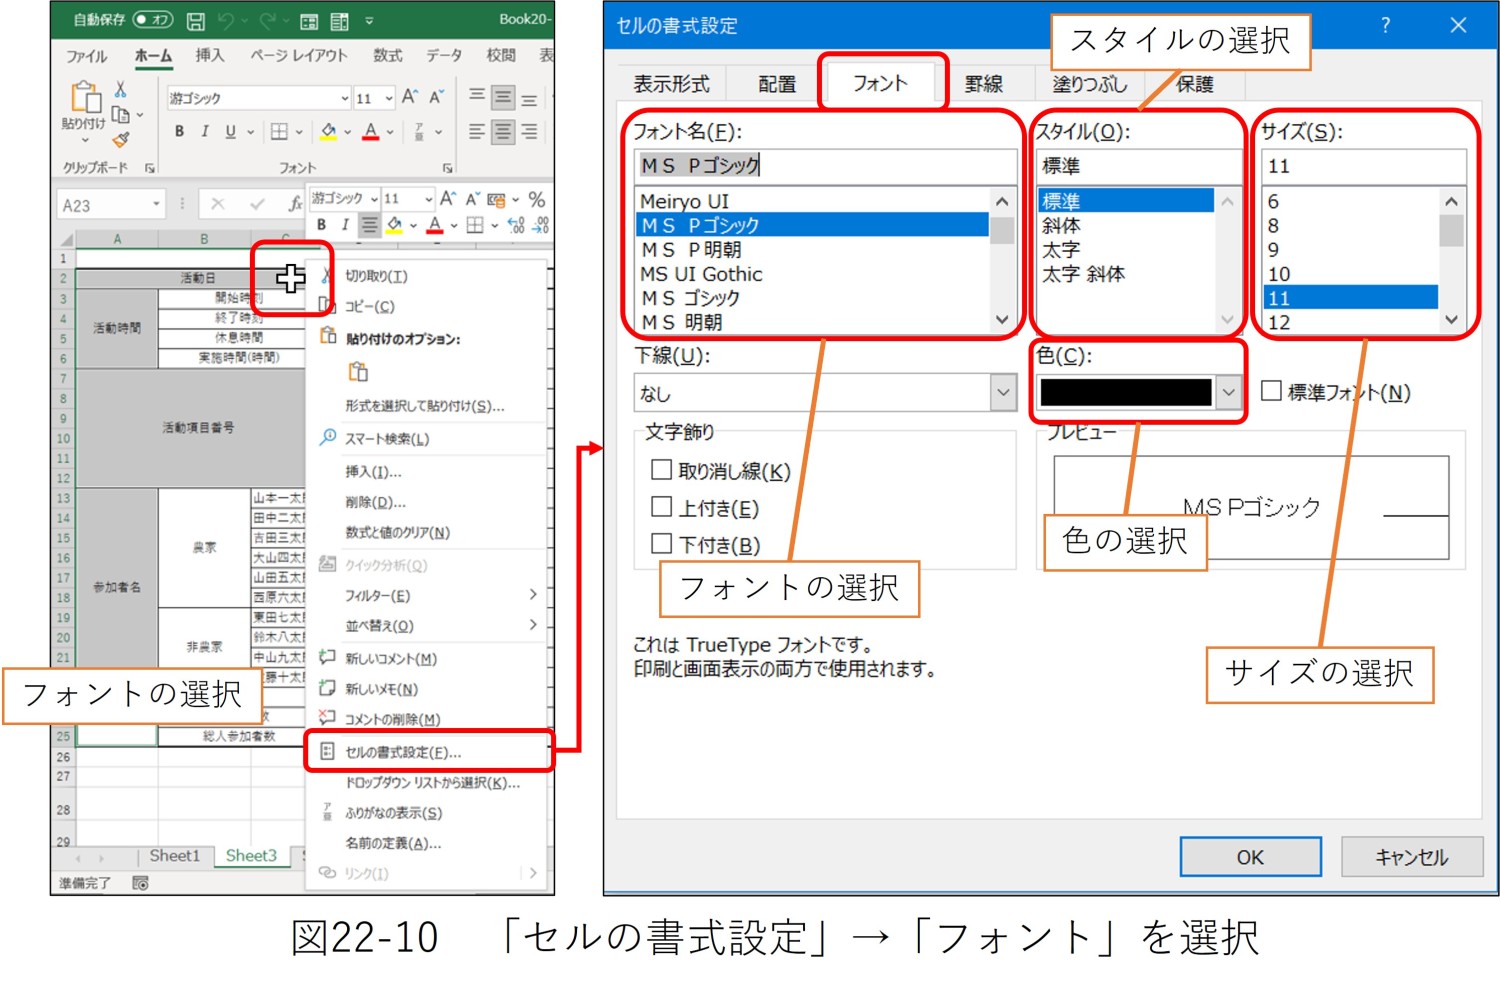Click the OK button
1500x989 pixels.
click(x=1250, y=857)
